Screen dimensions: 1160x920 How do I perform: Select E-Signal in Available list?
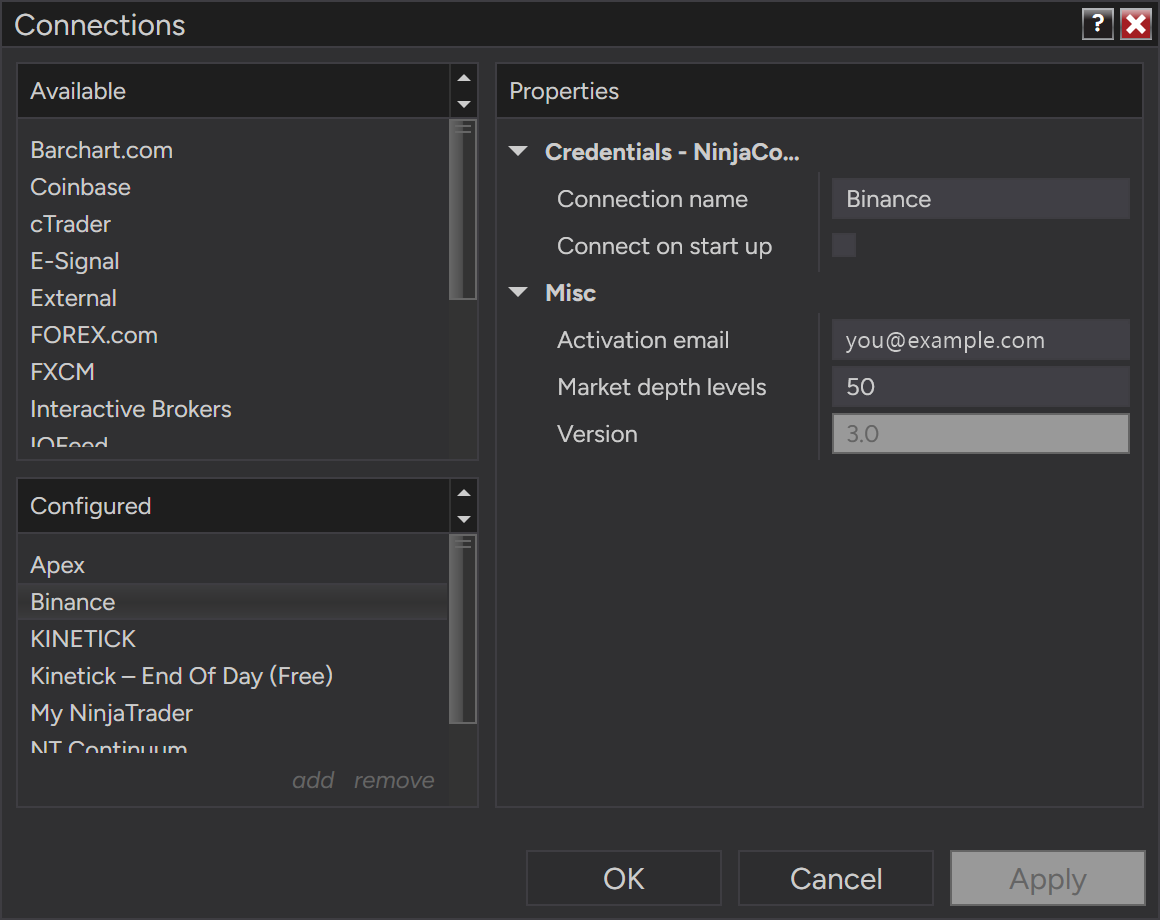233,261
